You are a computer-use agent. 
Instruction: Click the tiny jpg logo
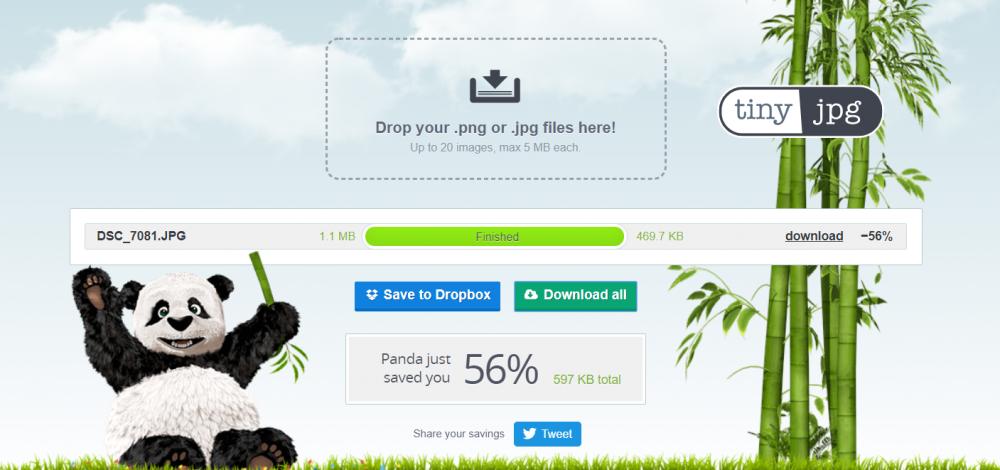pyautogui.click(x=801, y=111)
